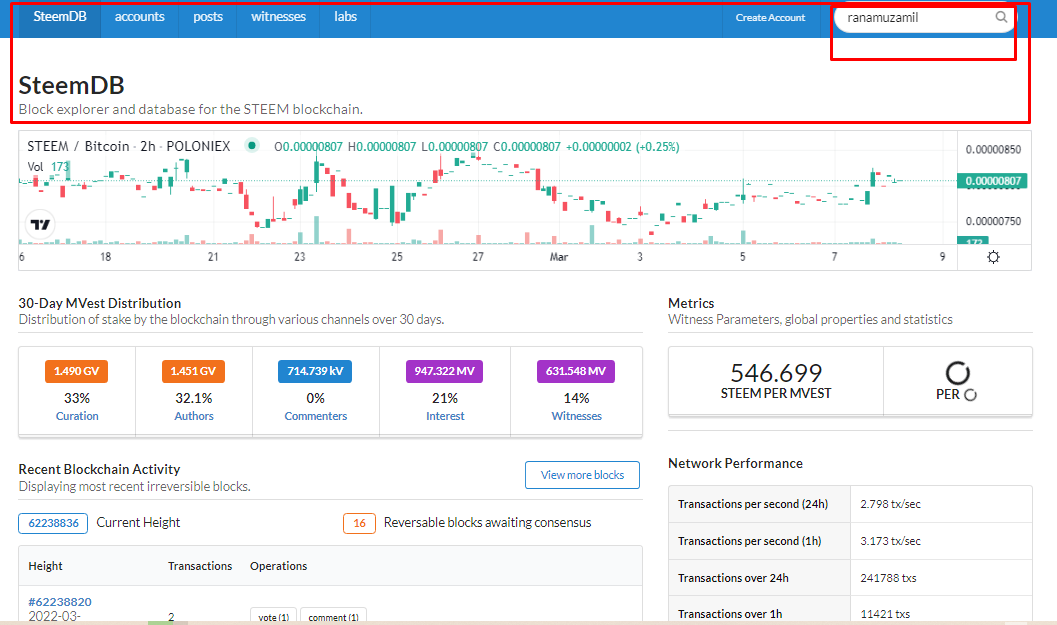1057x625 pixels.
Task: Open the labs menu
Action: click(345, 18)
